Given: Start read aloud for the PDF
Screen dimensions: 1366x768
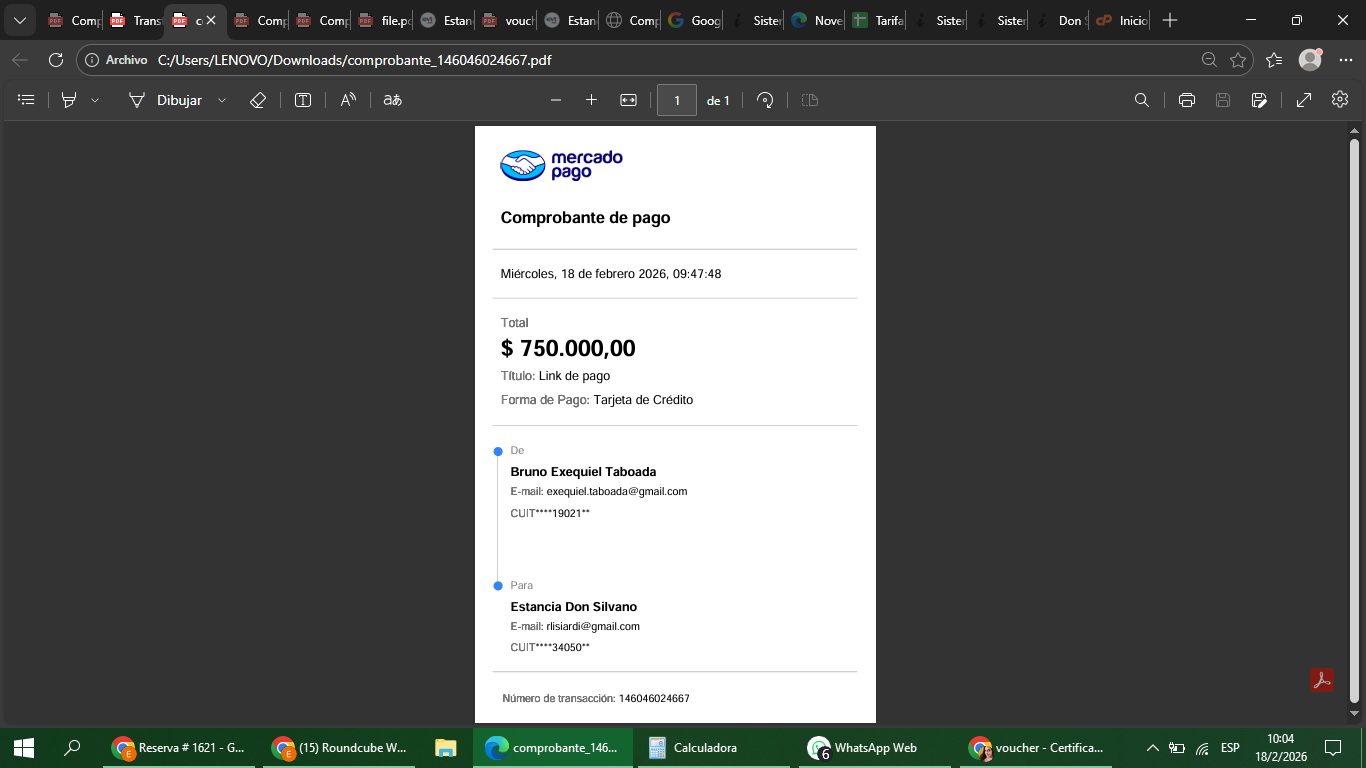Looking at the screenshot, I should 348,100.
